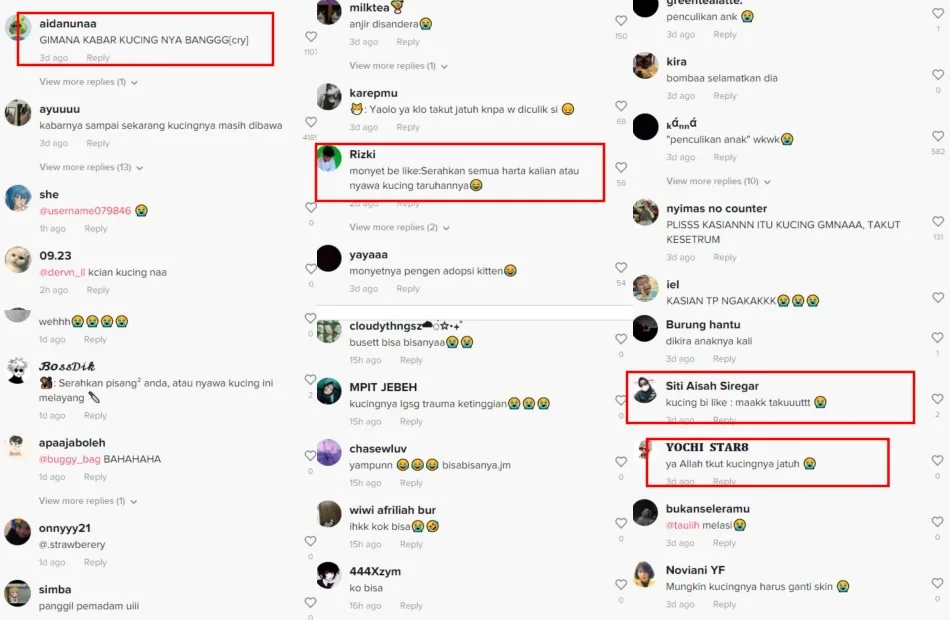This screenshot has height=620, width=950.
Task: Tap heart icon on nyimas no counter comment
Action: click(x=938, y=222)
